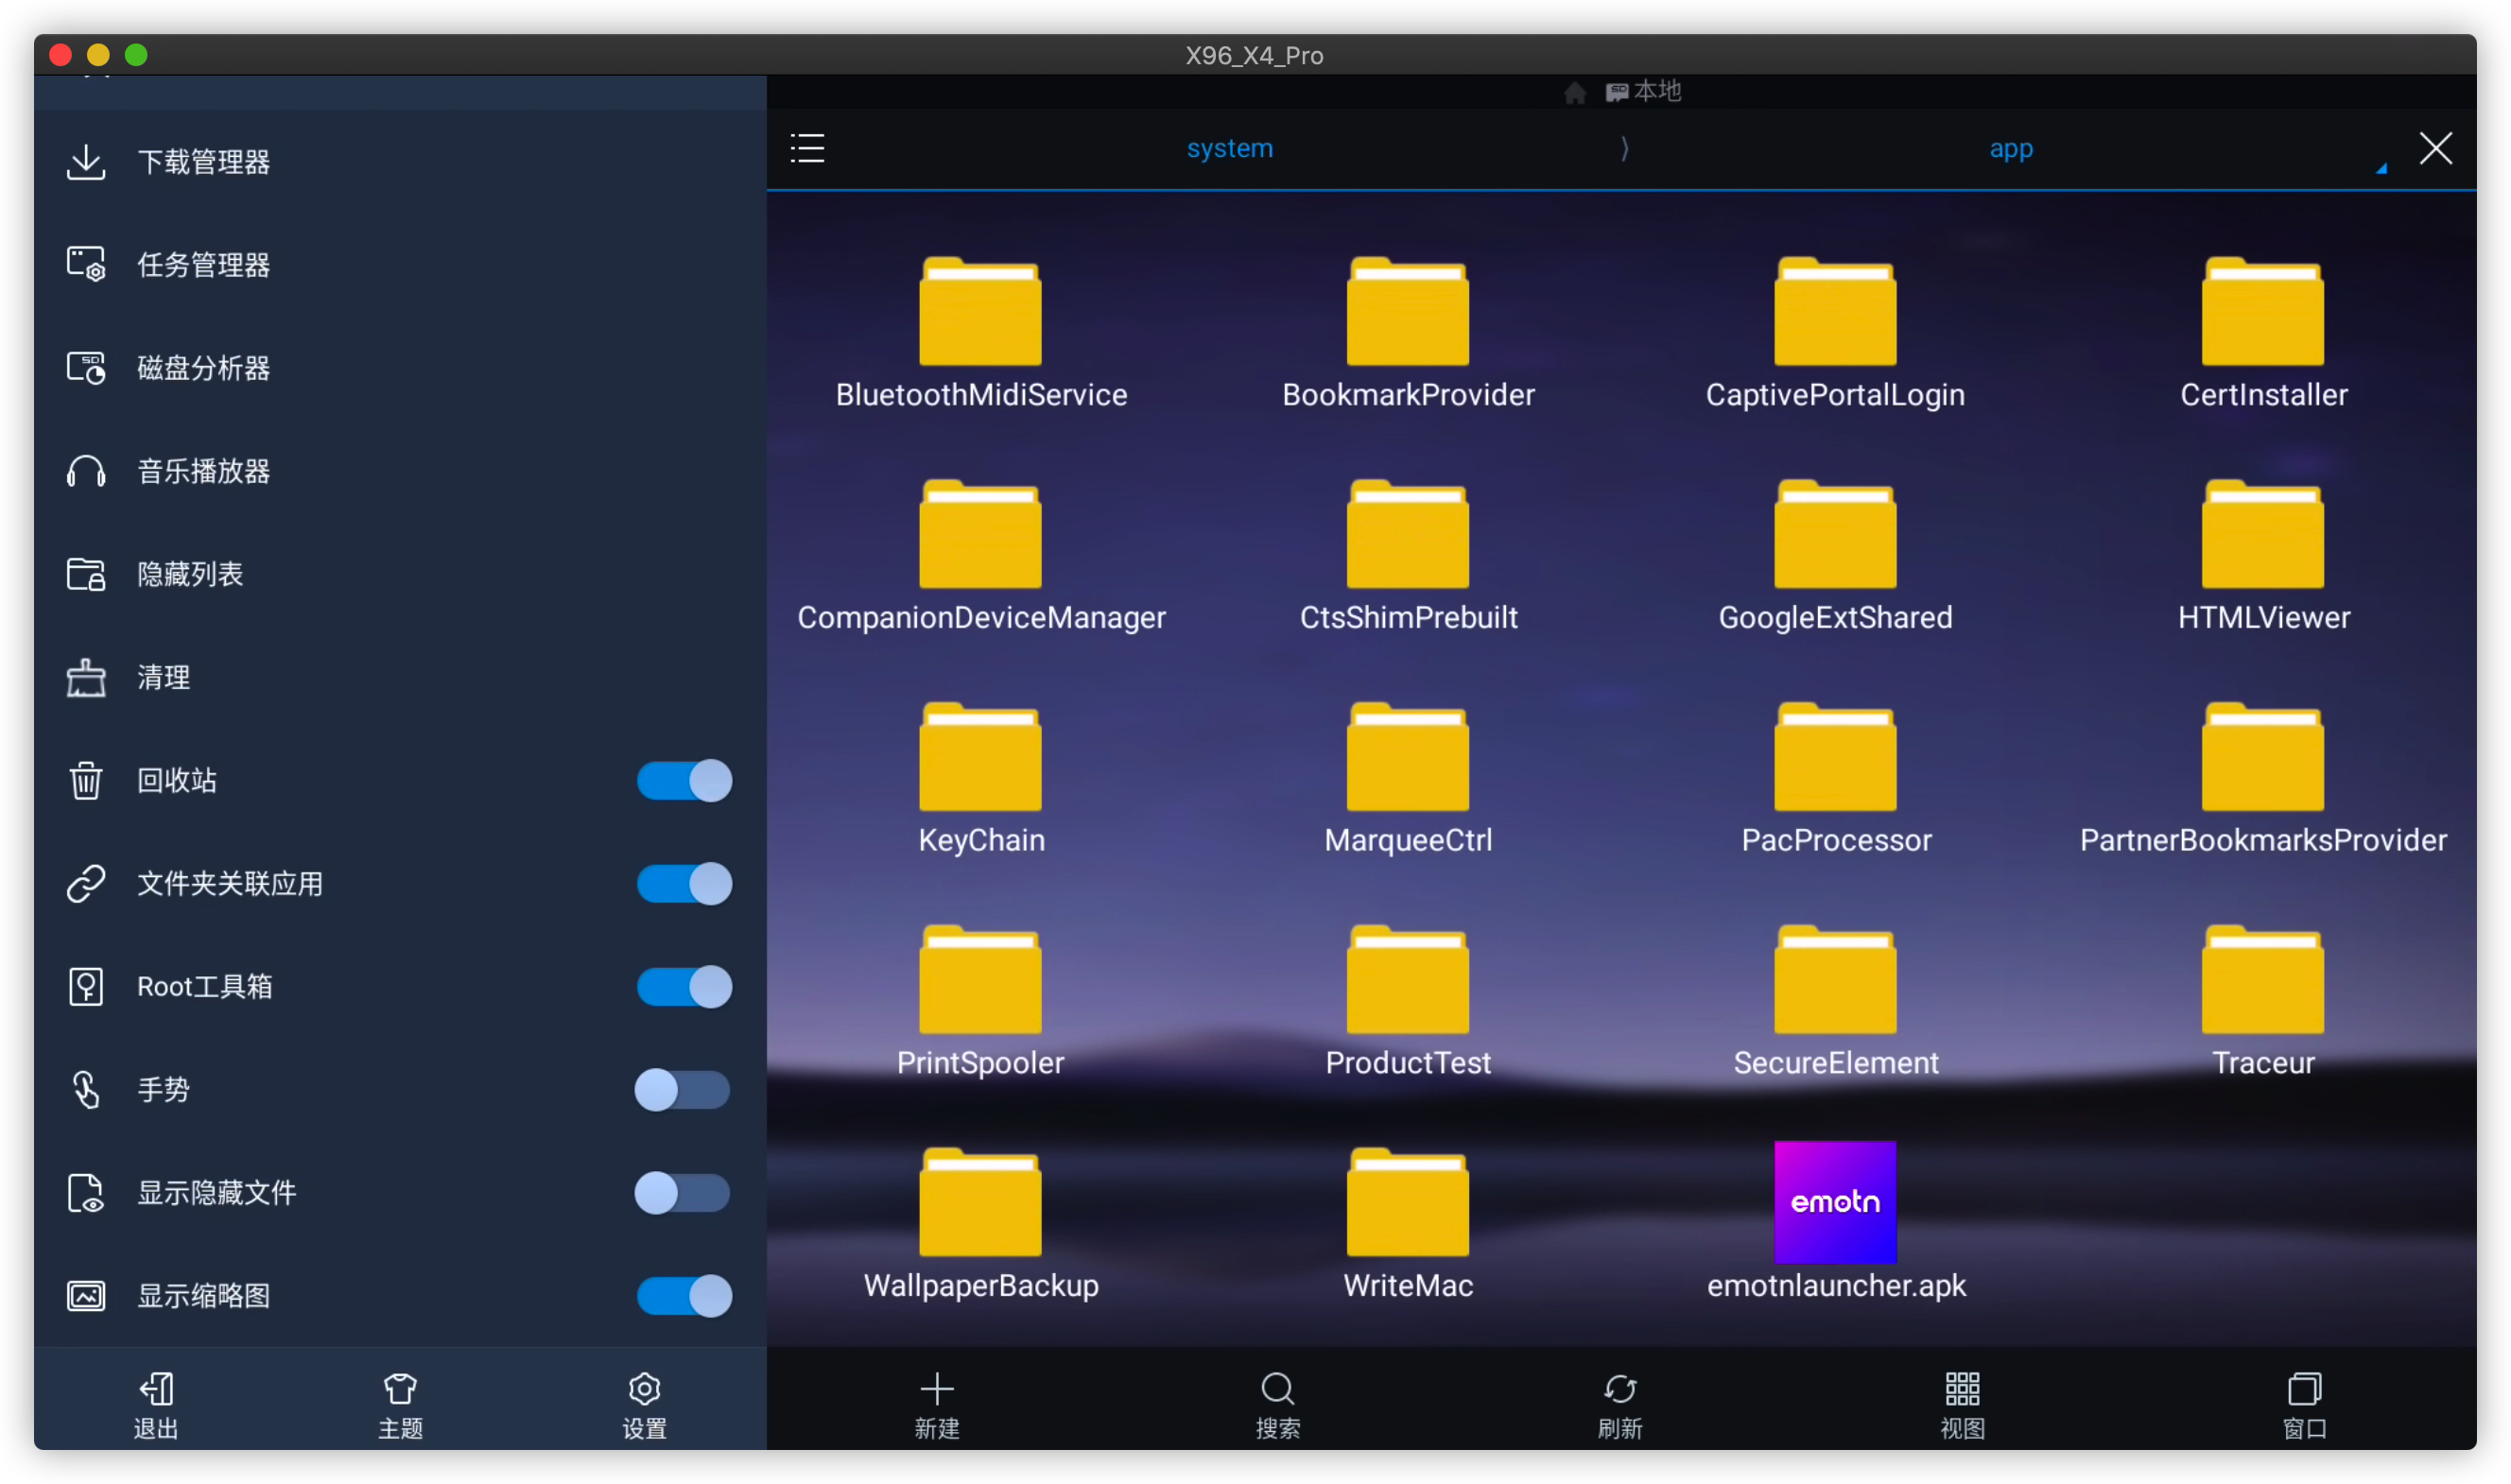The height and width of the screenshot is (1484, 2511).
Task: Enable the gestures (手势) switch
Action: (x=683, y=1089)
